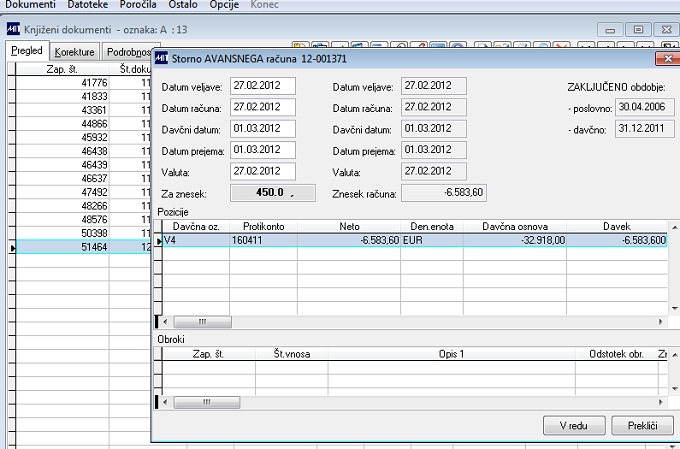The height and width of the screenshot is (449, 680).
Task: Click the down arrow of the Obroki vertical scrollbar
Action: point(674,389)
